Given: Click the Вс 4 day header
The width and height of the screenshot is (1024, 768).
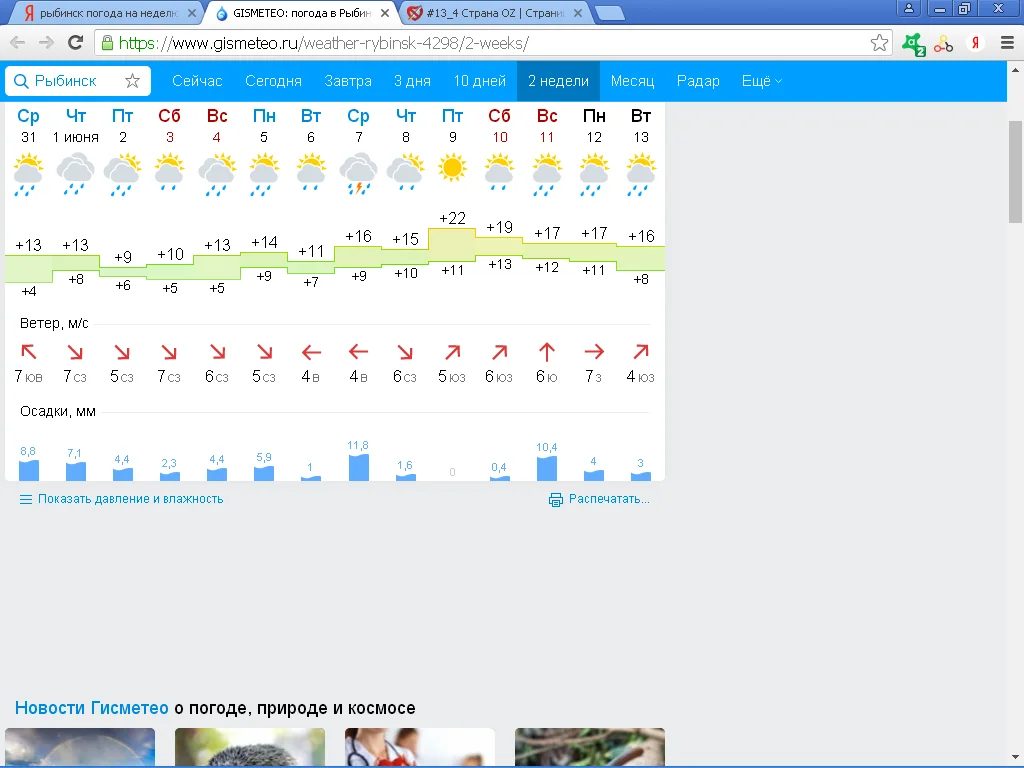Looking at the screenshot, I should [x=217, y=125].
